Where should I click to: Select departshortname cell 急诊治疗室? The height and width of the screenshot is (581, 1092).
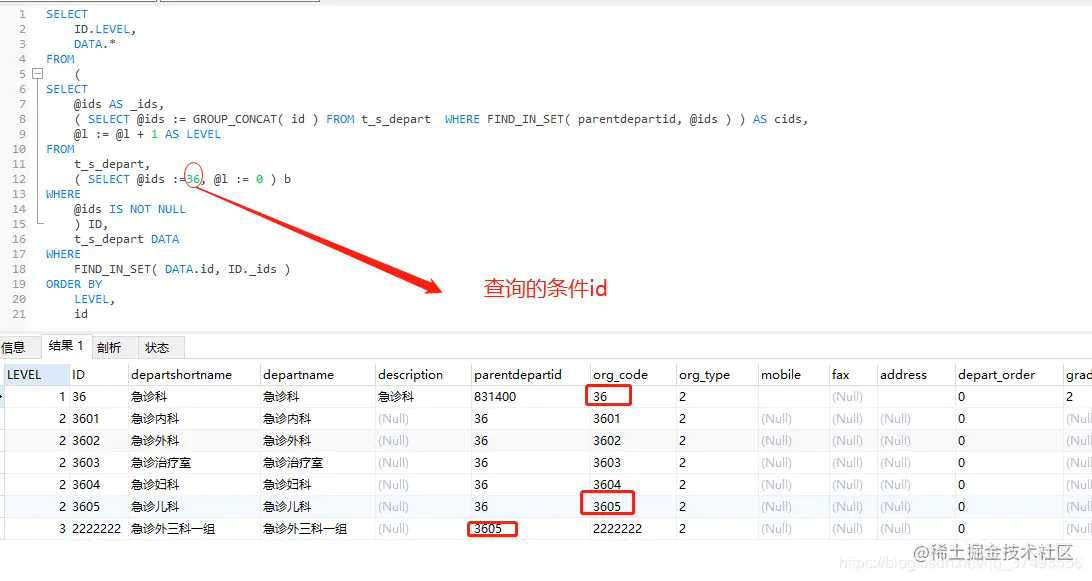(194, 463)
